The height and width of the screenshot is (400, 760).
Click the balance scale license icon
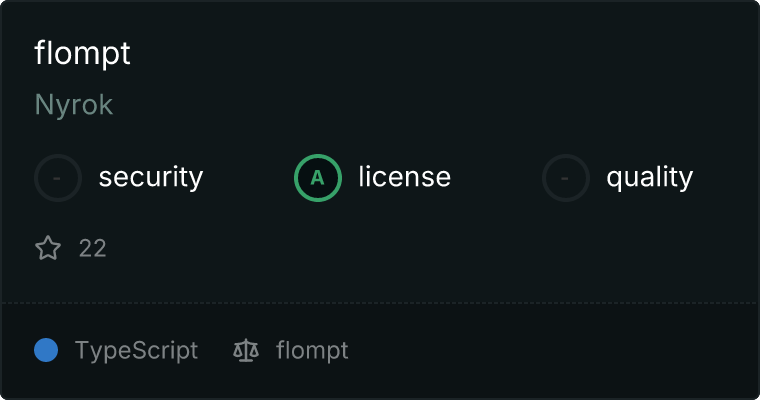tap(246, 350)
